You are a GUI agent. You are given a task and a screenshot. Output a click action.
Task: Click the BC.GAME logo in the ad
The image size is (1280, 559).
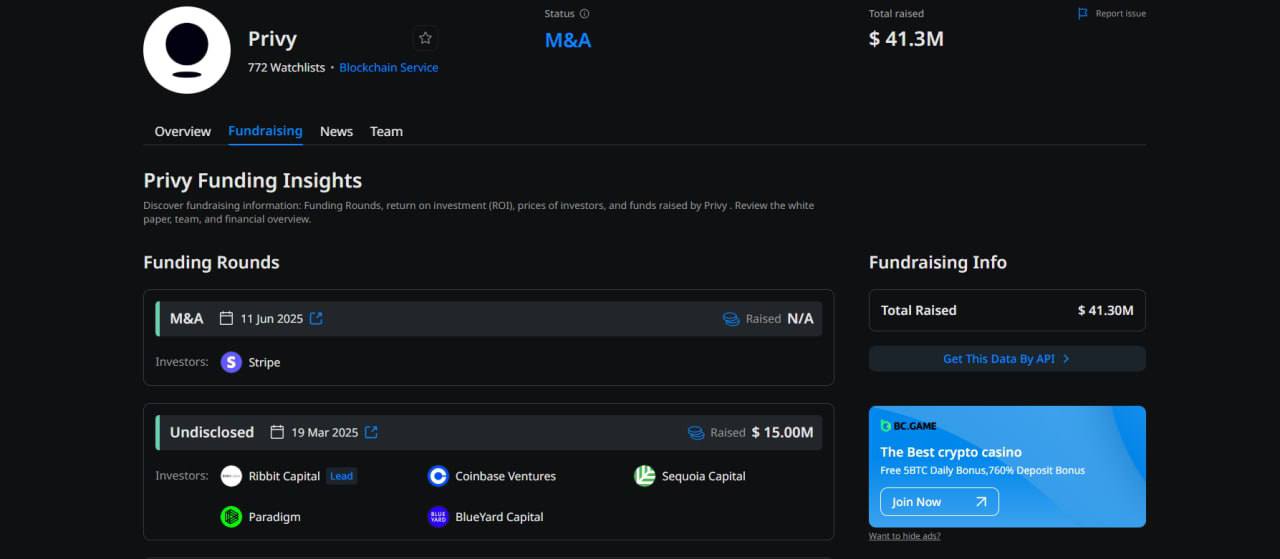coord(908,426)
